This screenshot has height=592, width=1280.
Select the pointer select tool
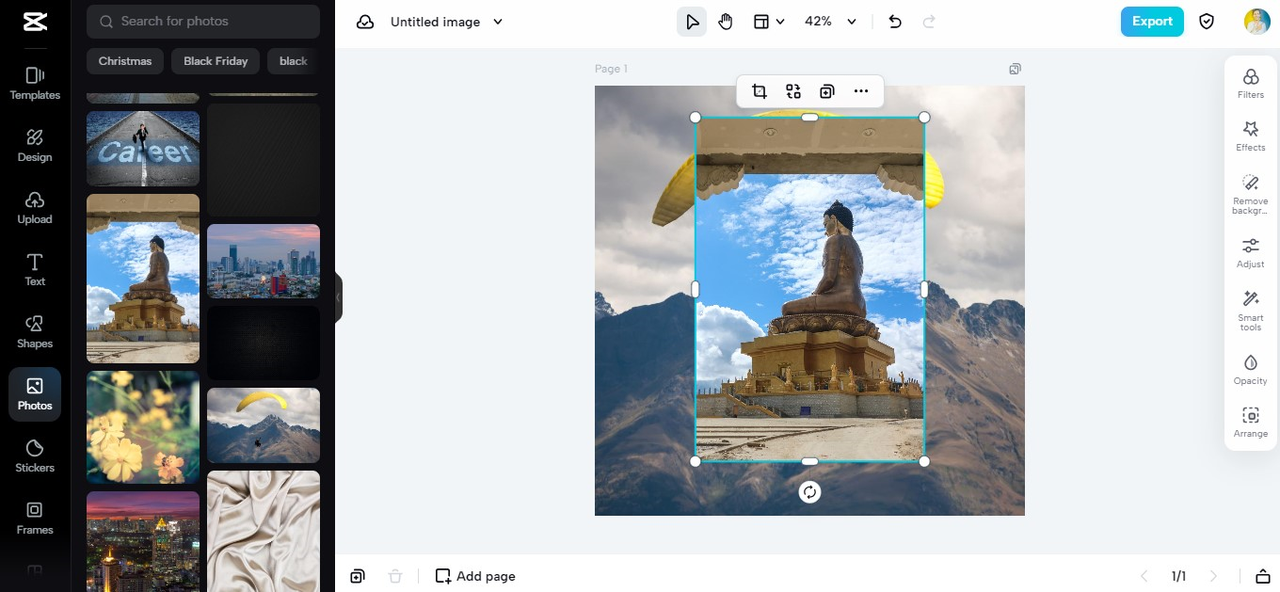click(x=691, y=22)
